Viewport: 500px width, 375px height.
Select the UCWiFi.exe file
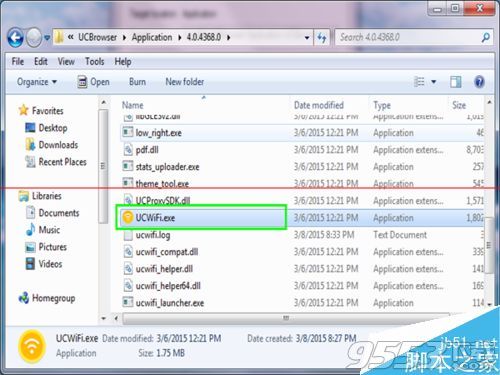pyautogui.click(x=201, y=218)
